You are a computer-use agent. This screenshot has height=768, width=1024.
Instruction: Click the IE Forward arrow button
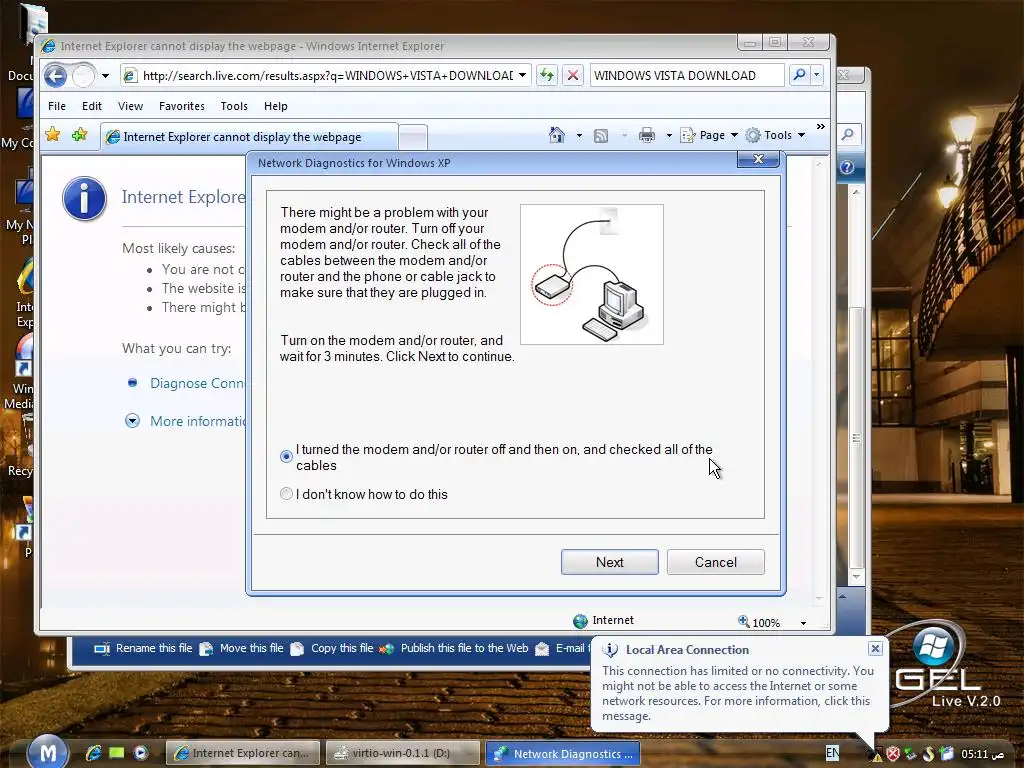pos(83,76)
